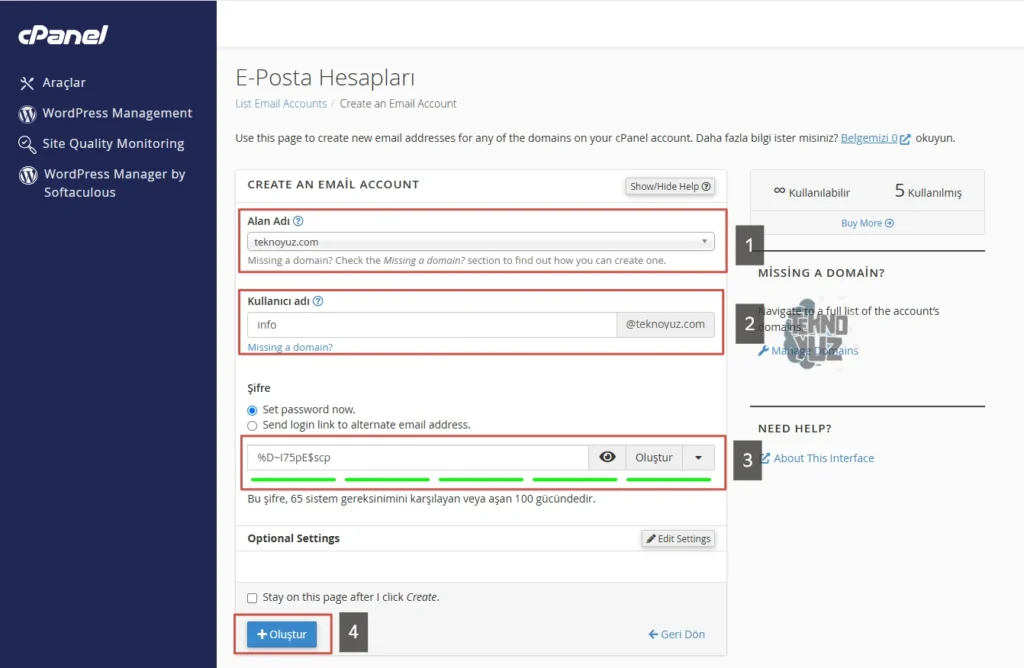Screen dimensions: 1024x668
Task: Open the Alan Adı domain dropdown
Action: 481,242
